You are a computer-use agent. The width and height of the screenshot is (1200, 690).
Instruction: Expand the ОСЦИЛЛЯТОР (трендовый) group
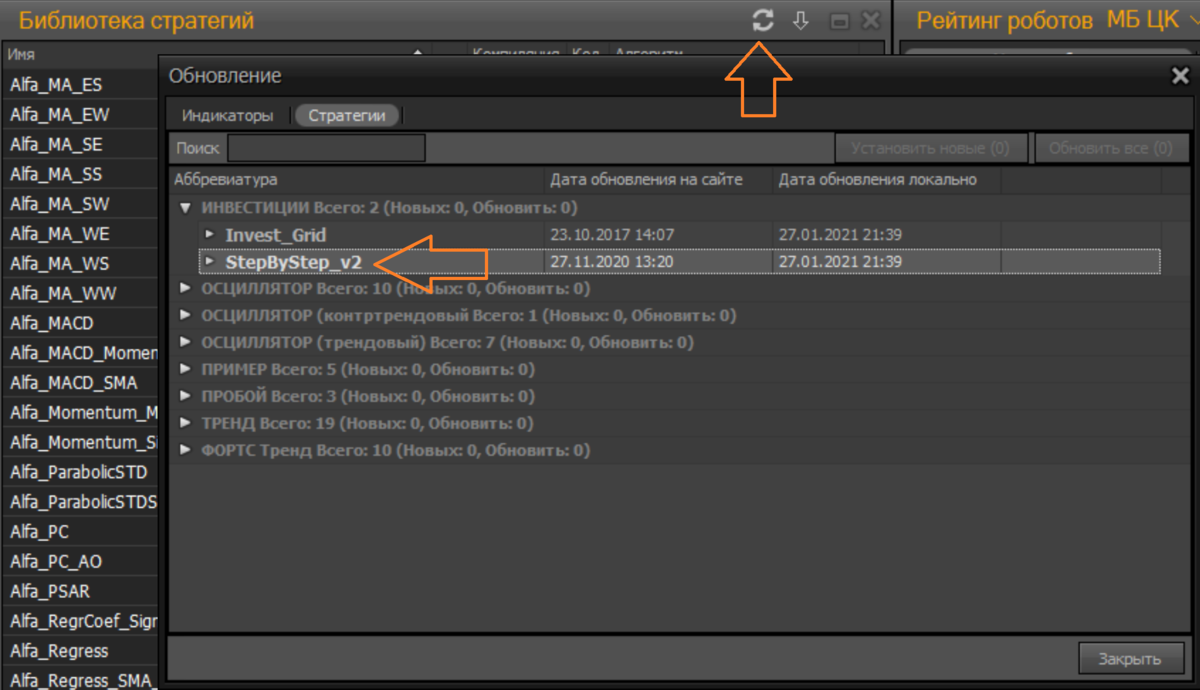[x=184, y=342]
